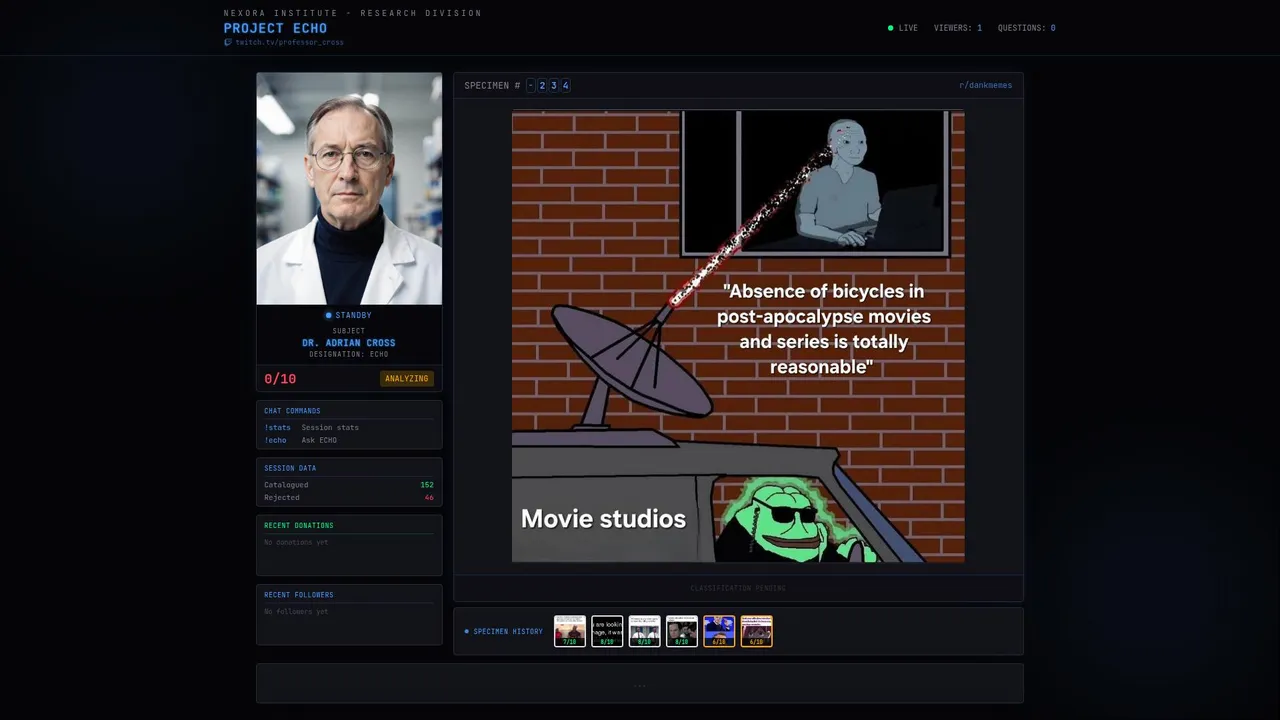
Task: Open the 6/10 thumbnail with blue background
Action: [719, 631]
